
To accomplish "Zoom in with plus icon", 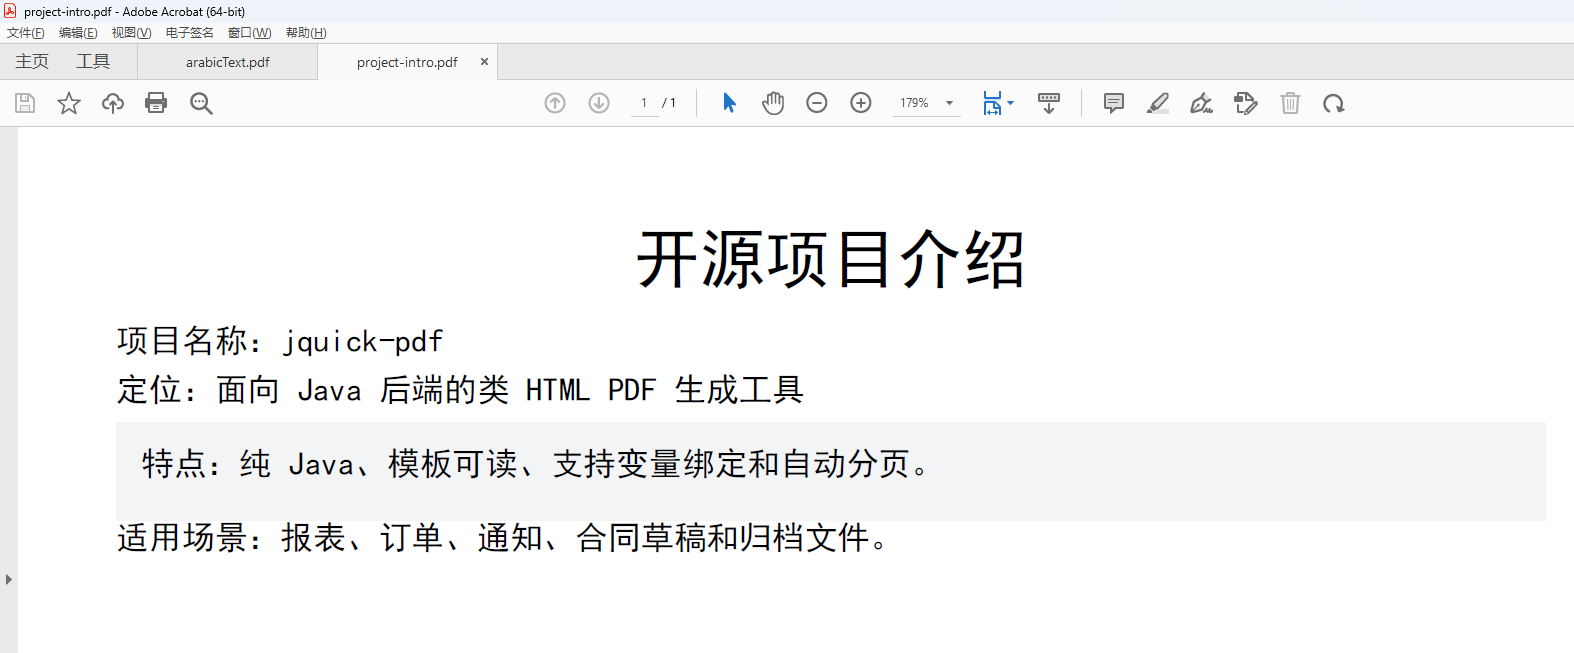I will pos(861,103).
